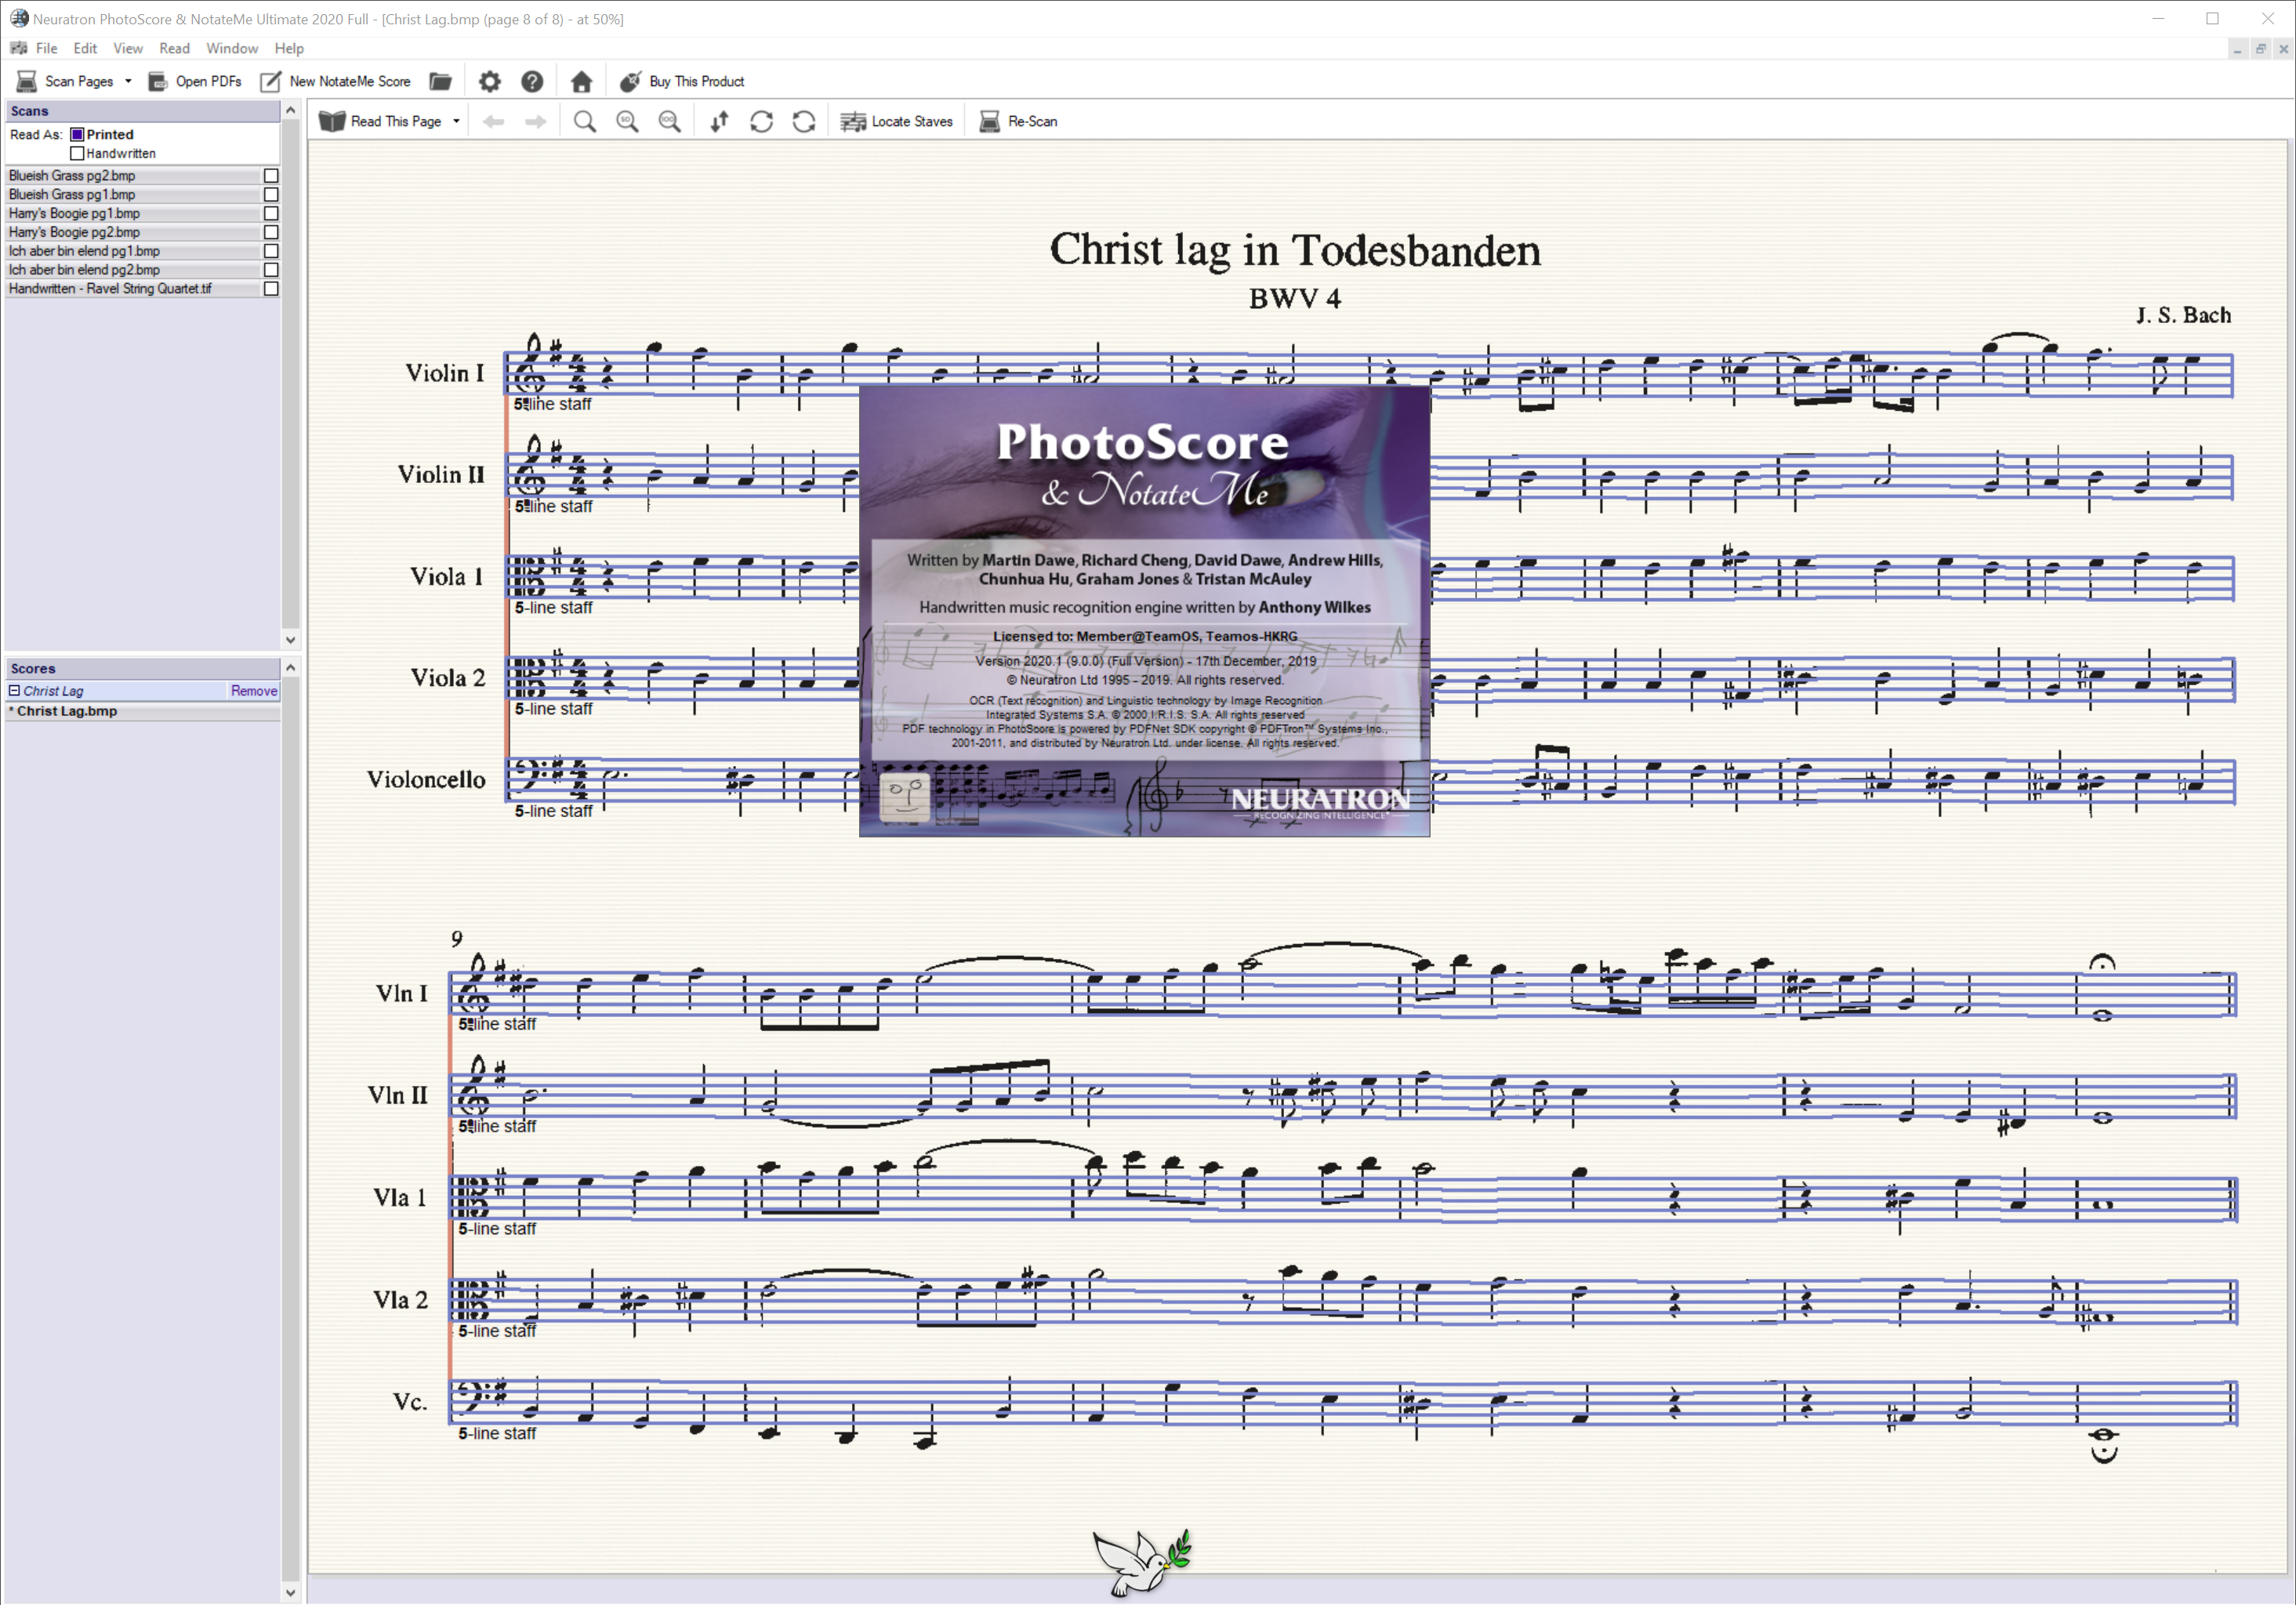Click the second rotate page icon
Screen dimensions: 2296x1605
pyautogui.click(x=804, y=121)
